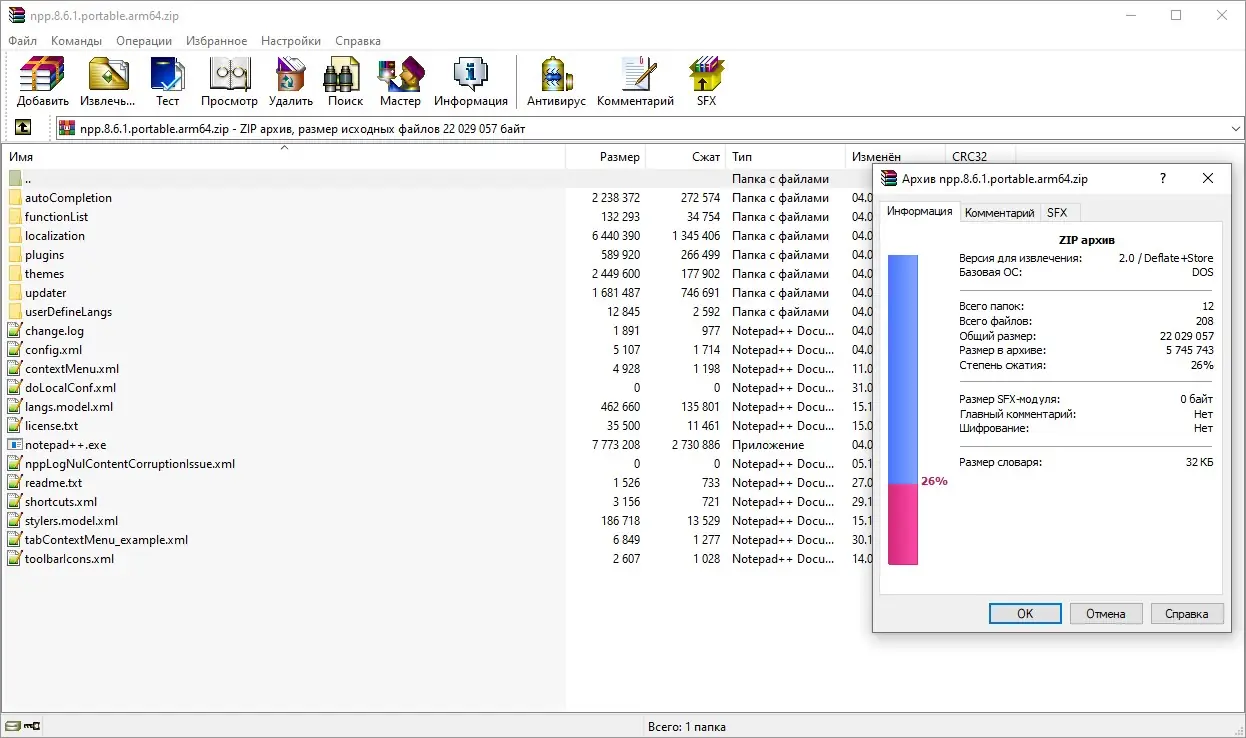Select the functionList folder name
The image size is (1246, 738).
(57, 217)
